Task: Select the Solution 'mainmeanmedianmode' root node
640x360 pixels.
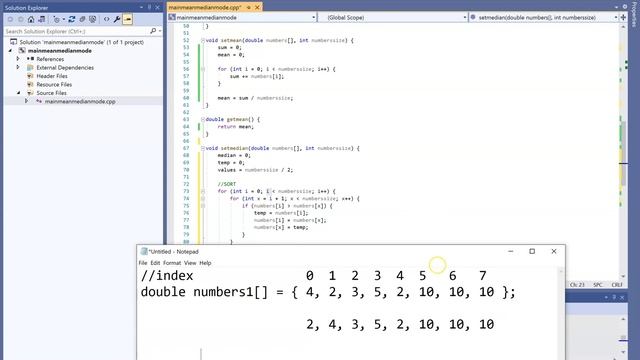Action: coord(82,42)
